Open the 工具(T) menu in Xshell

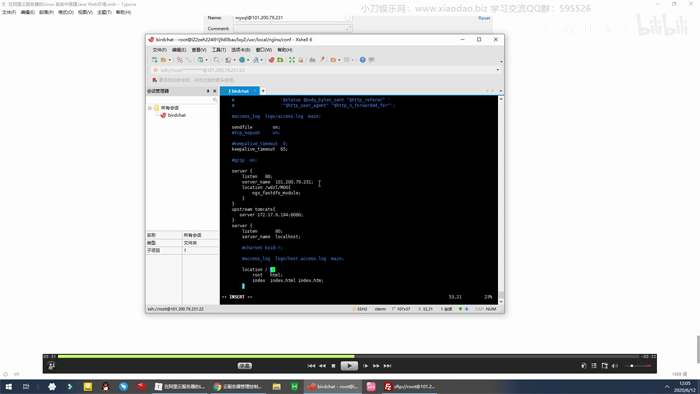[219, 50]
